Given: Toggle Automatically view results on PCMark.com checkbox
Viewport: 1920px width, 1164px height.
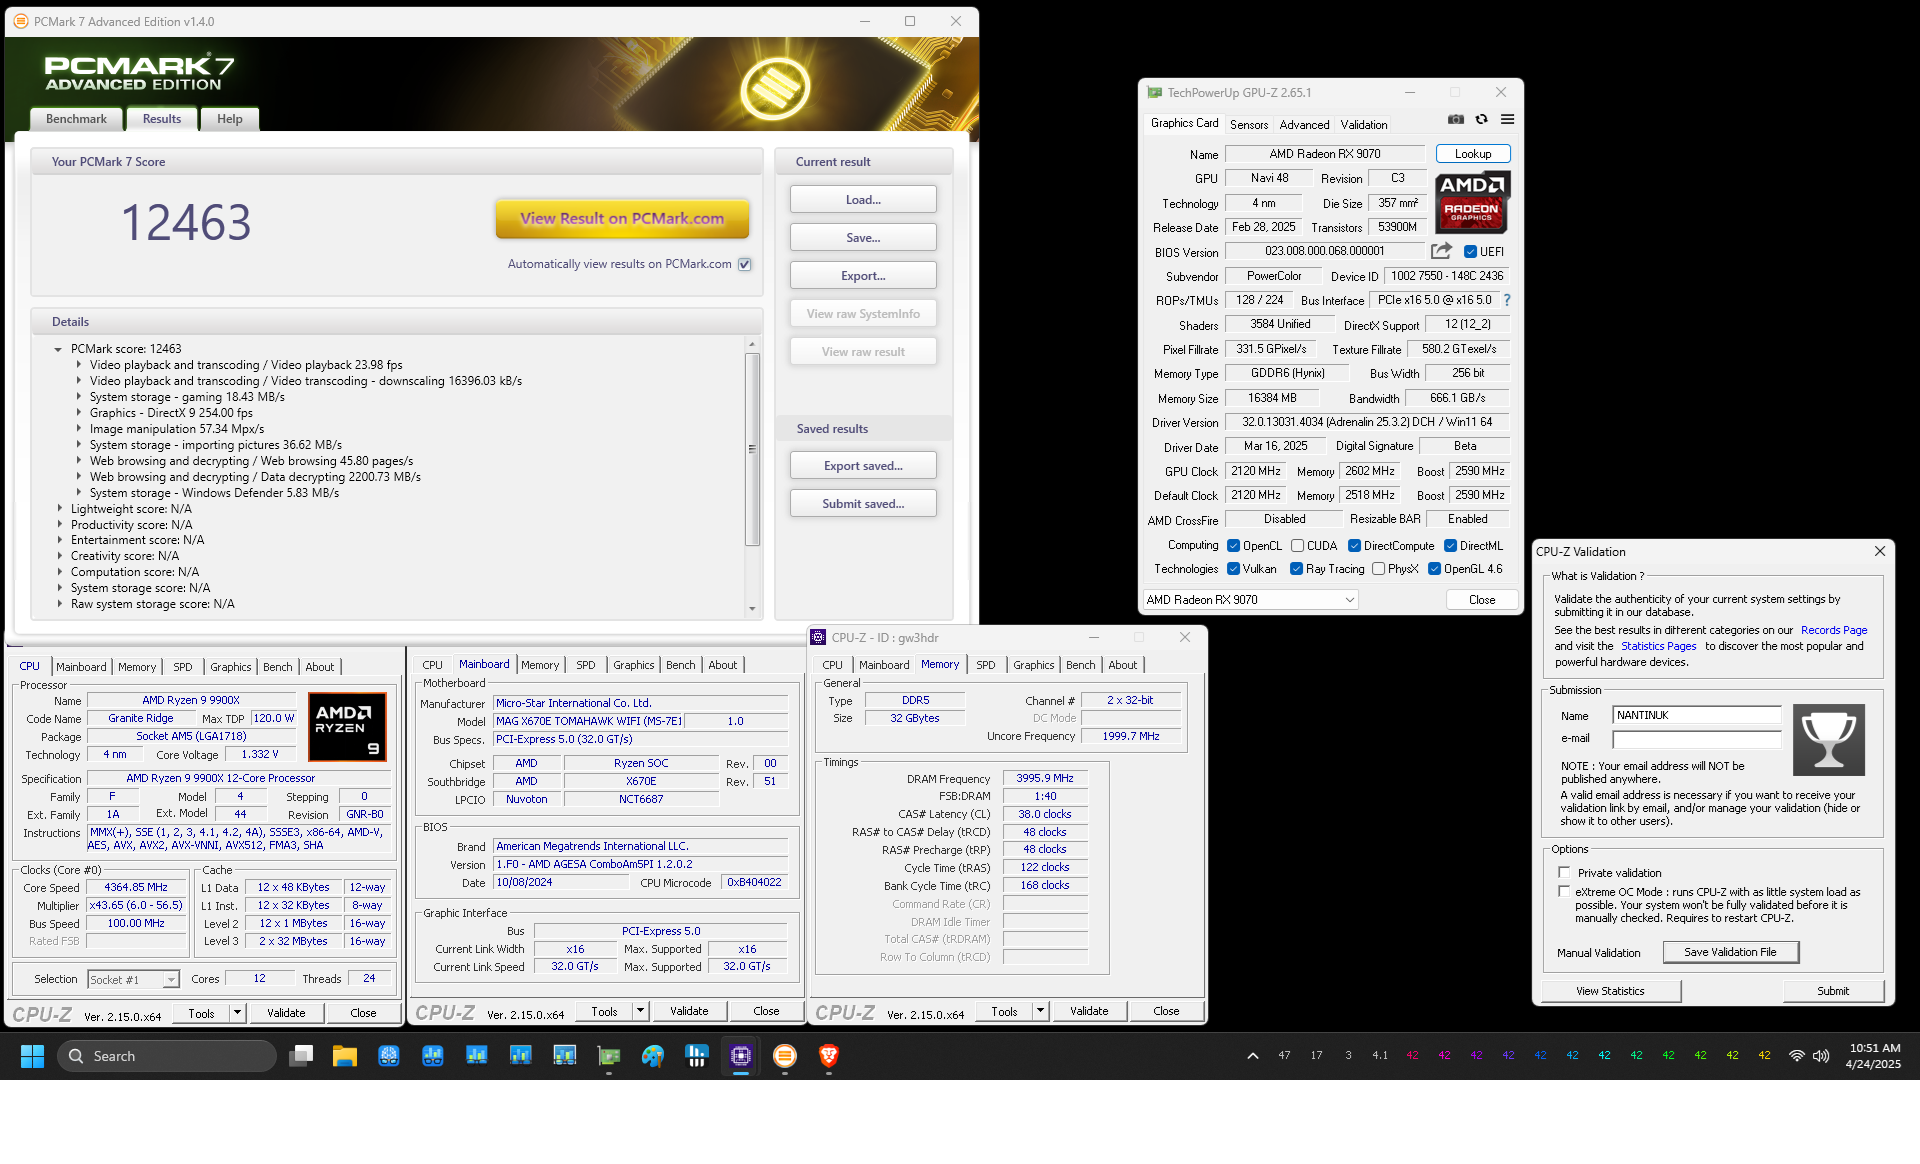Looking at the screenshot, I should pyautogui.click(x=744, y=264).
